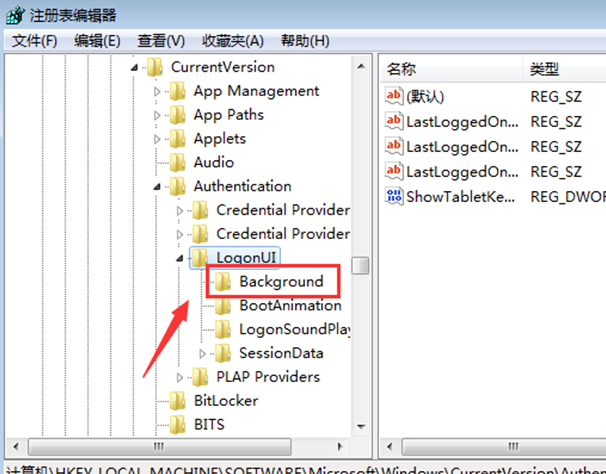This screenshot has width=606, height=474.
Task: Click the LogonUI folder icon
Action: pos(200,258)
